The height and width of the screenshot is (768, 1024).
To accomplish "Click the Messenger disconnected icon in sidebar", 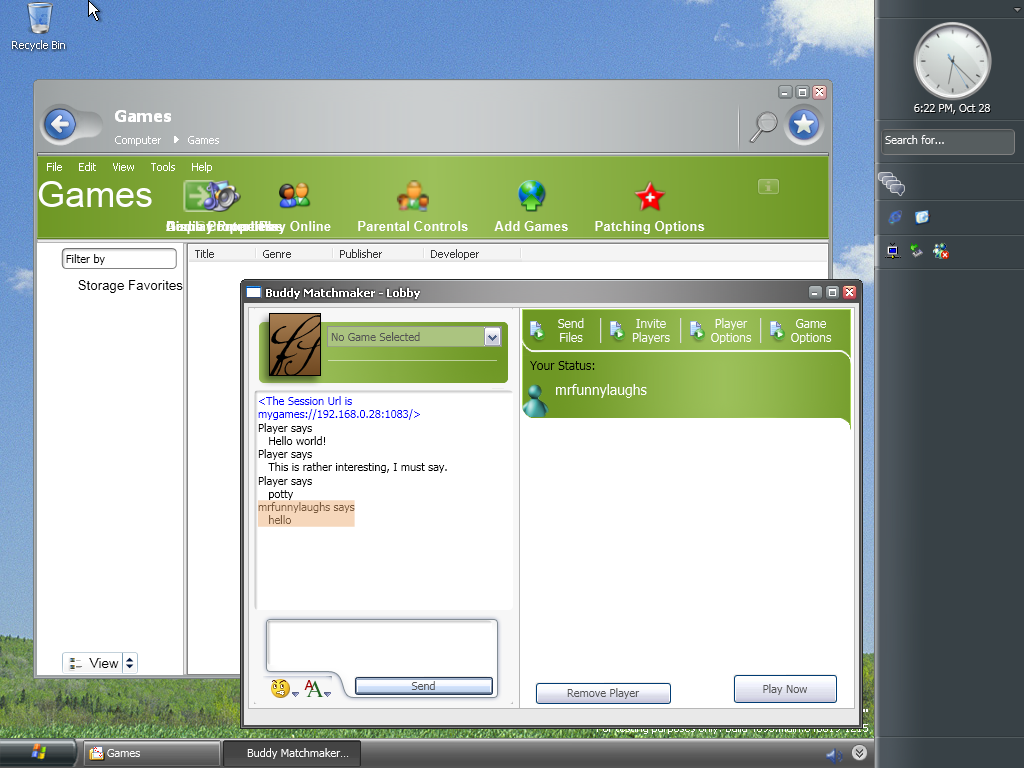I will pyautogui.click(x=941, y=251).
